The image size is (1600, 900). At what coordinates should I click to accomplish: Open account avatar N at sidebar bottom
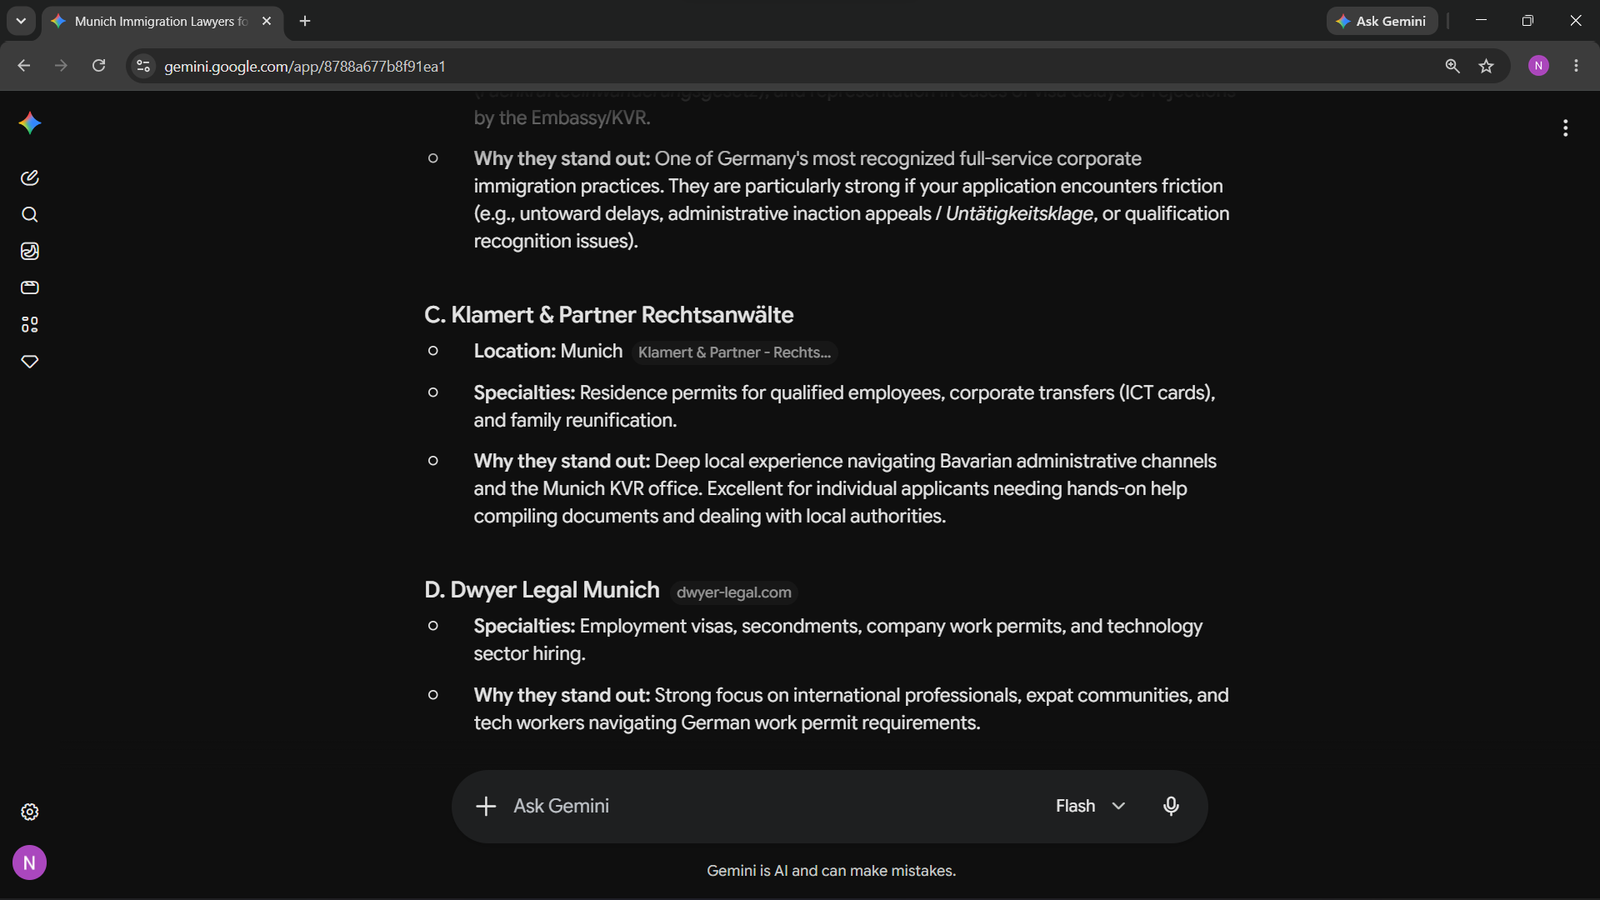click(30, 863)
